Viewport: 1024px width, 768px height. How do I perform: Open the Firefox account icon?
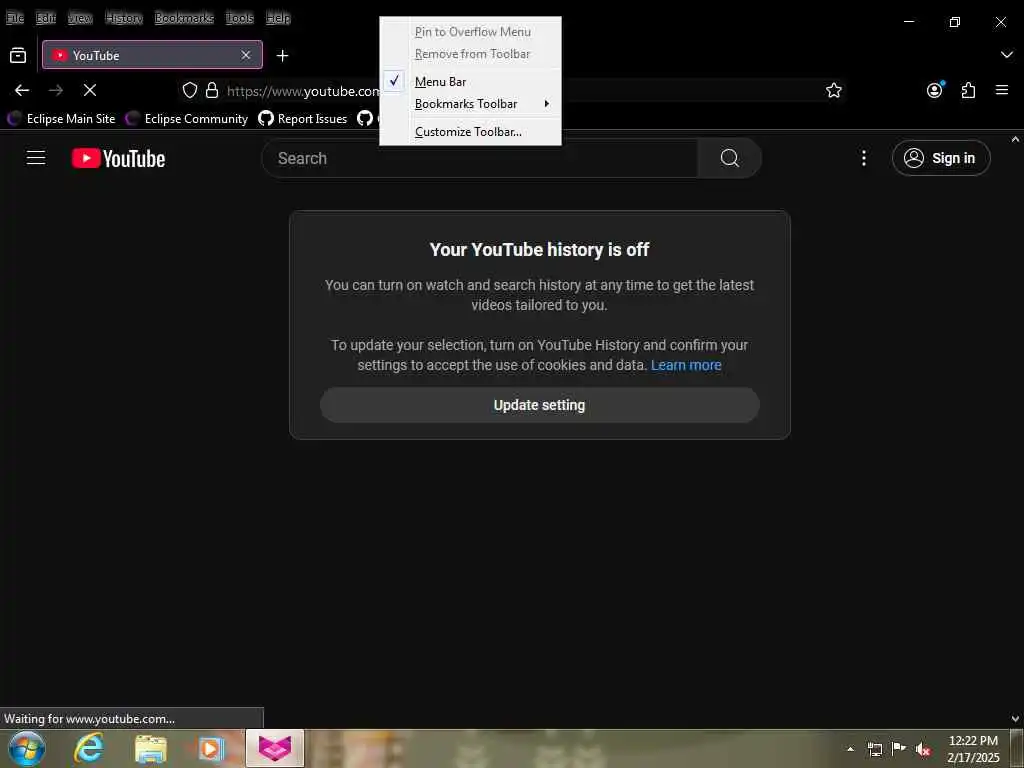click(x=935, y=90)
